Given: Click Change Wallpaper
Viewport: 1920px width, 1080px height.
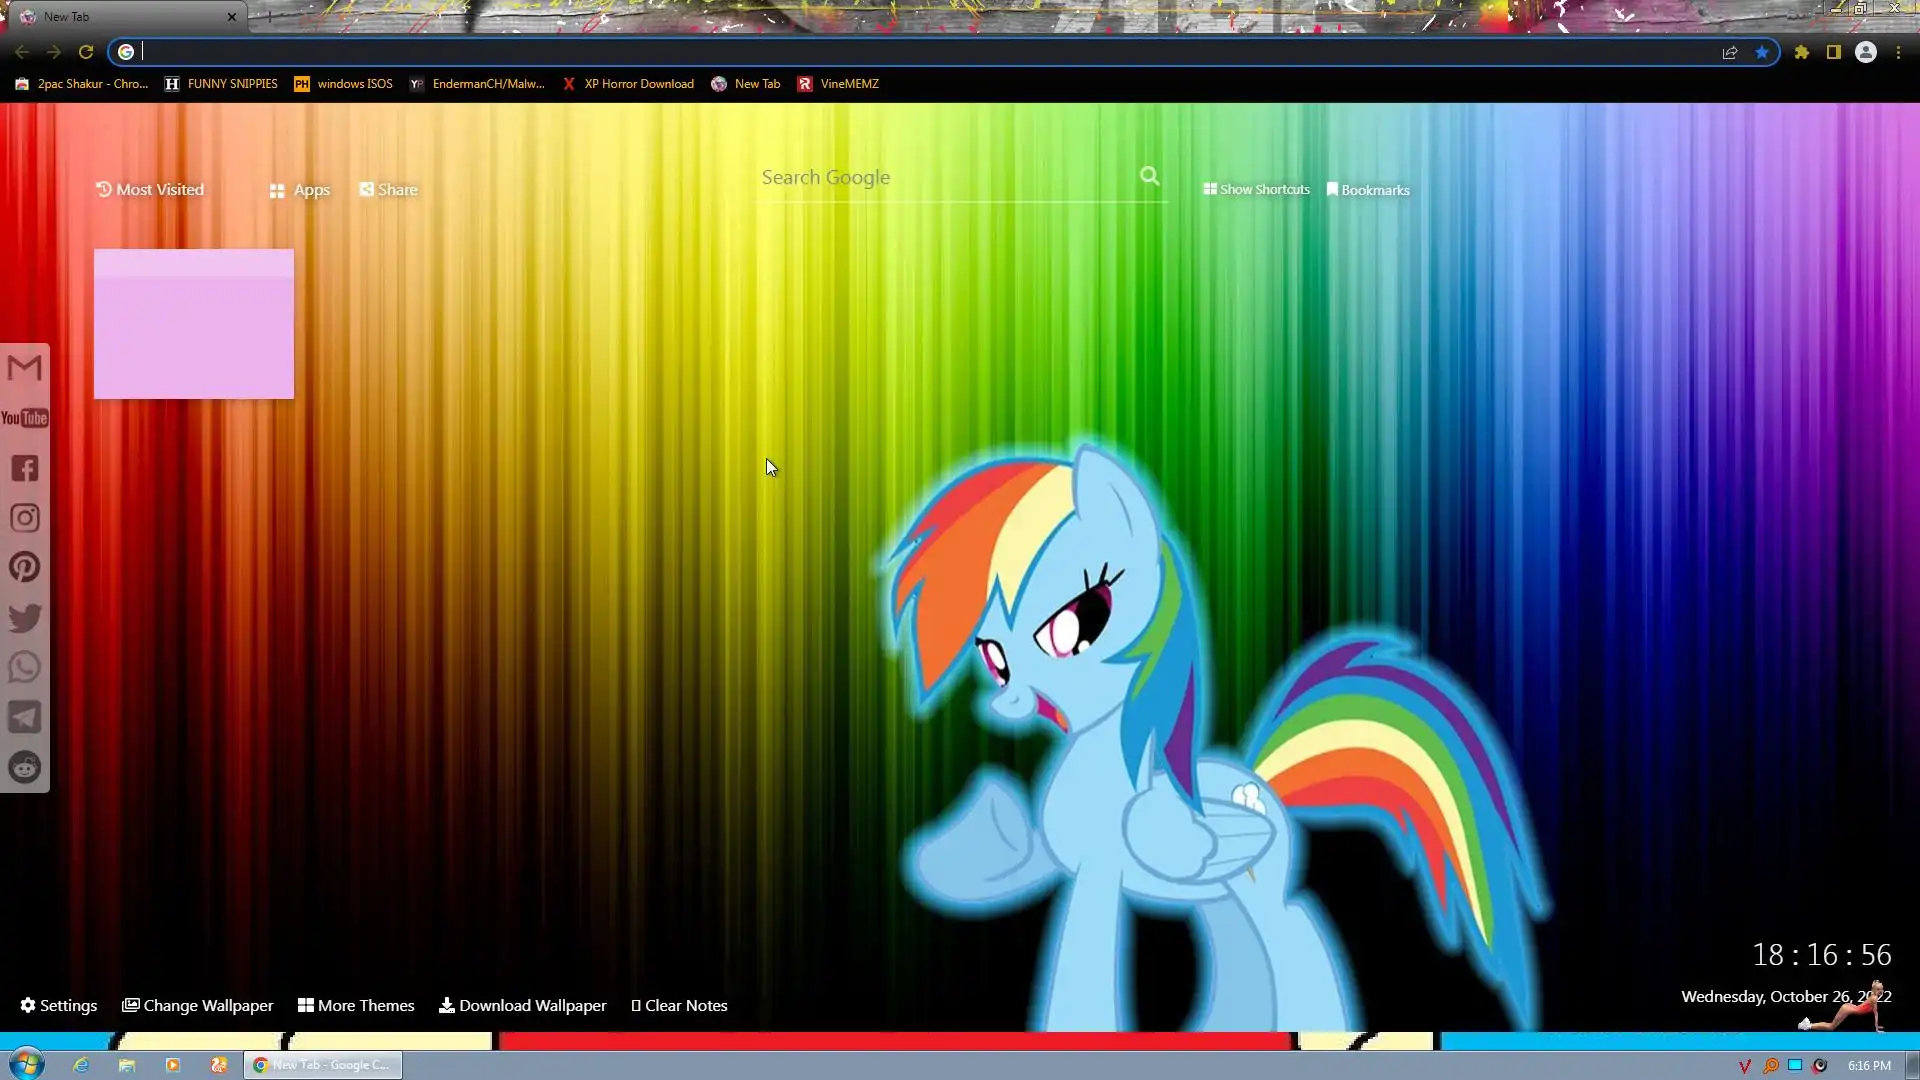Looking at the screenshot, I should pyautogui.click(x=197, y=1005).
